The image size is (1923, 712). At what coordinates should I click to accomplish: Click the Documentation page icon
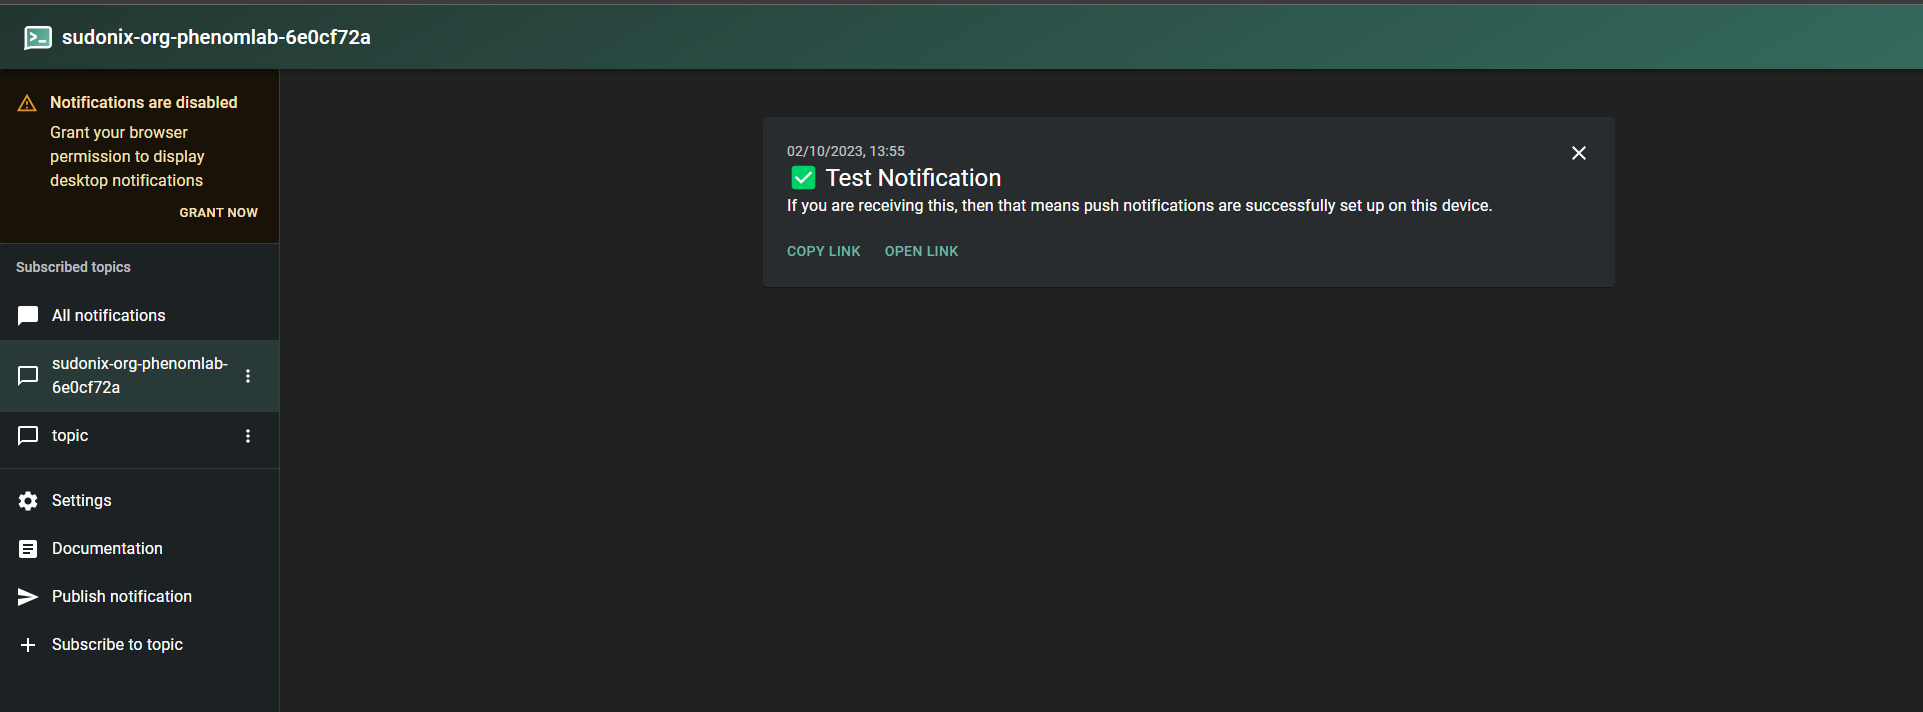(28, 549)
